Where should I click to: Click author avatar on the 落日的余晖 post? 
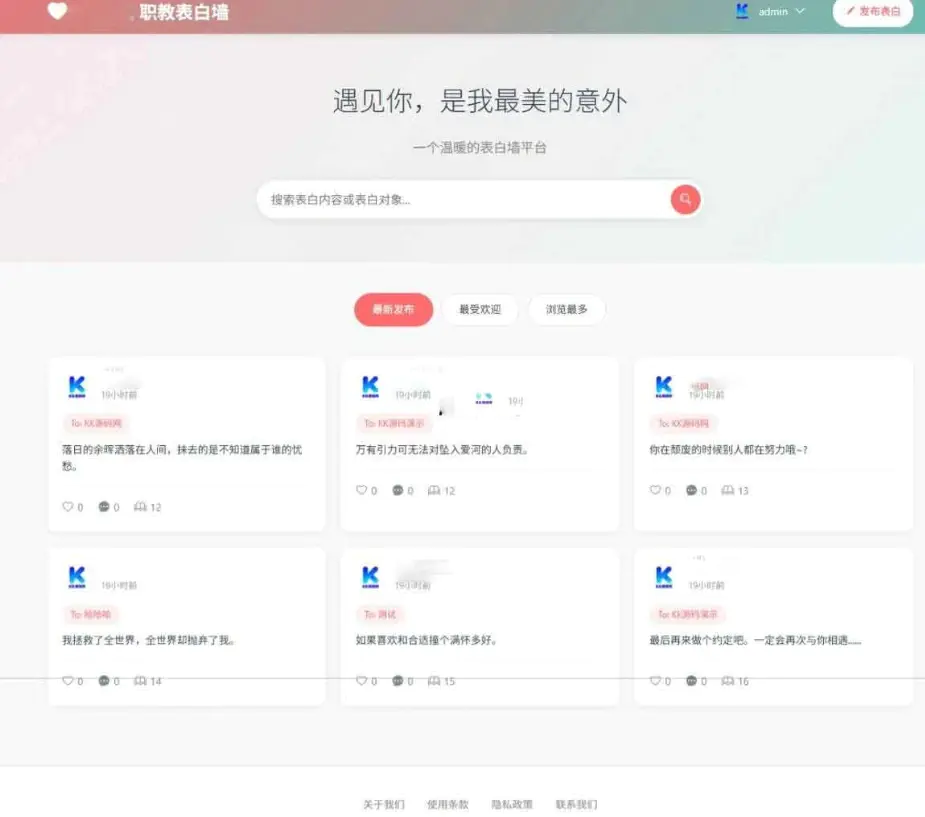(x=77, y=387)
